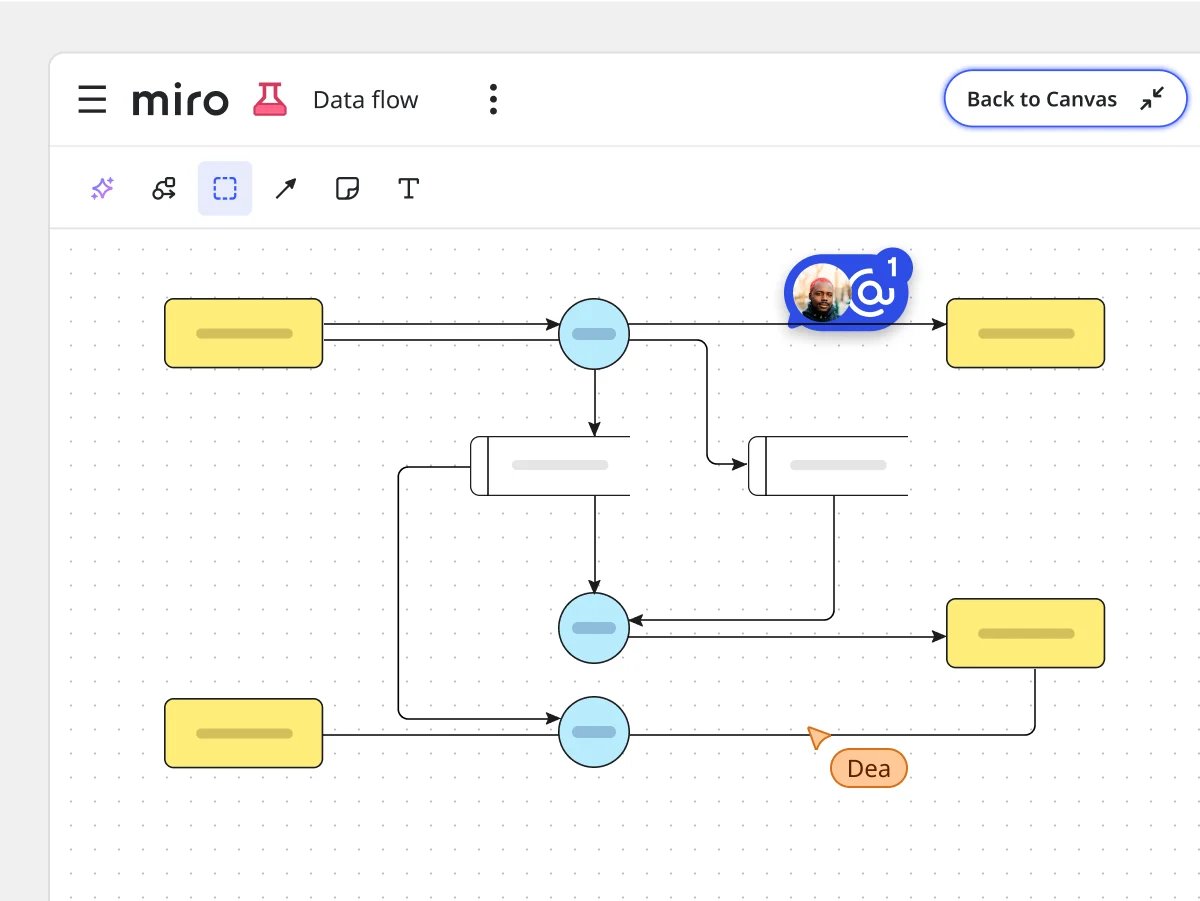Click the Data flow board title

point(365,100)
